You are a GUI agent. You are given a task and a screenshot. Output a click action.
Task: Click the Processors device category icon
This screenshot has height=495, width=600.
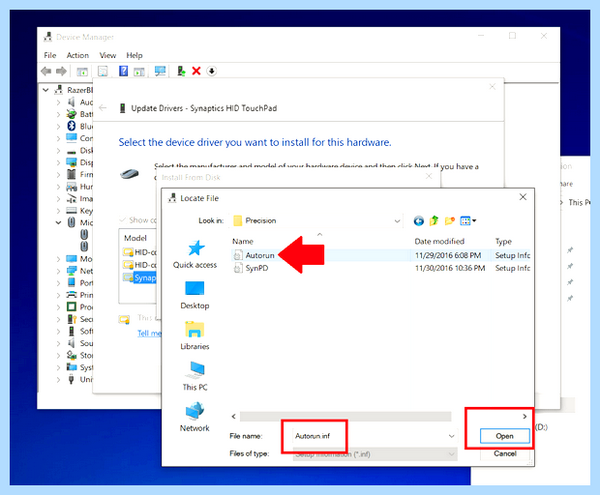tap(71, 307)
